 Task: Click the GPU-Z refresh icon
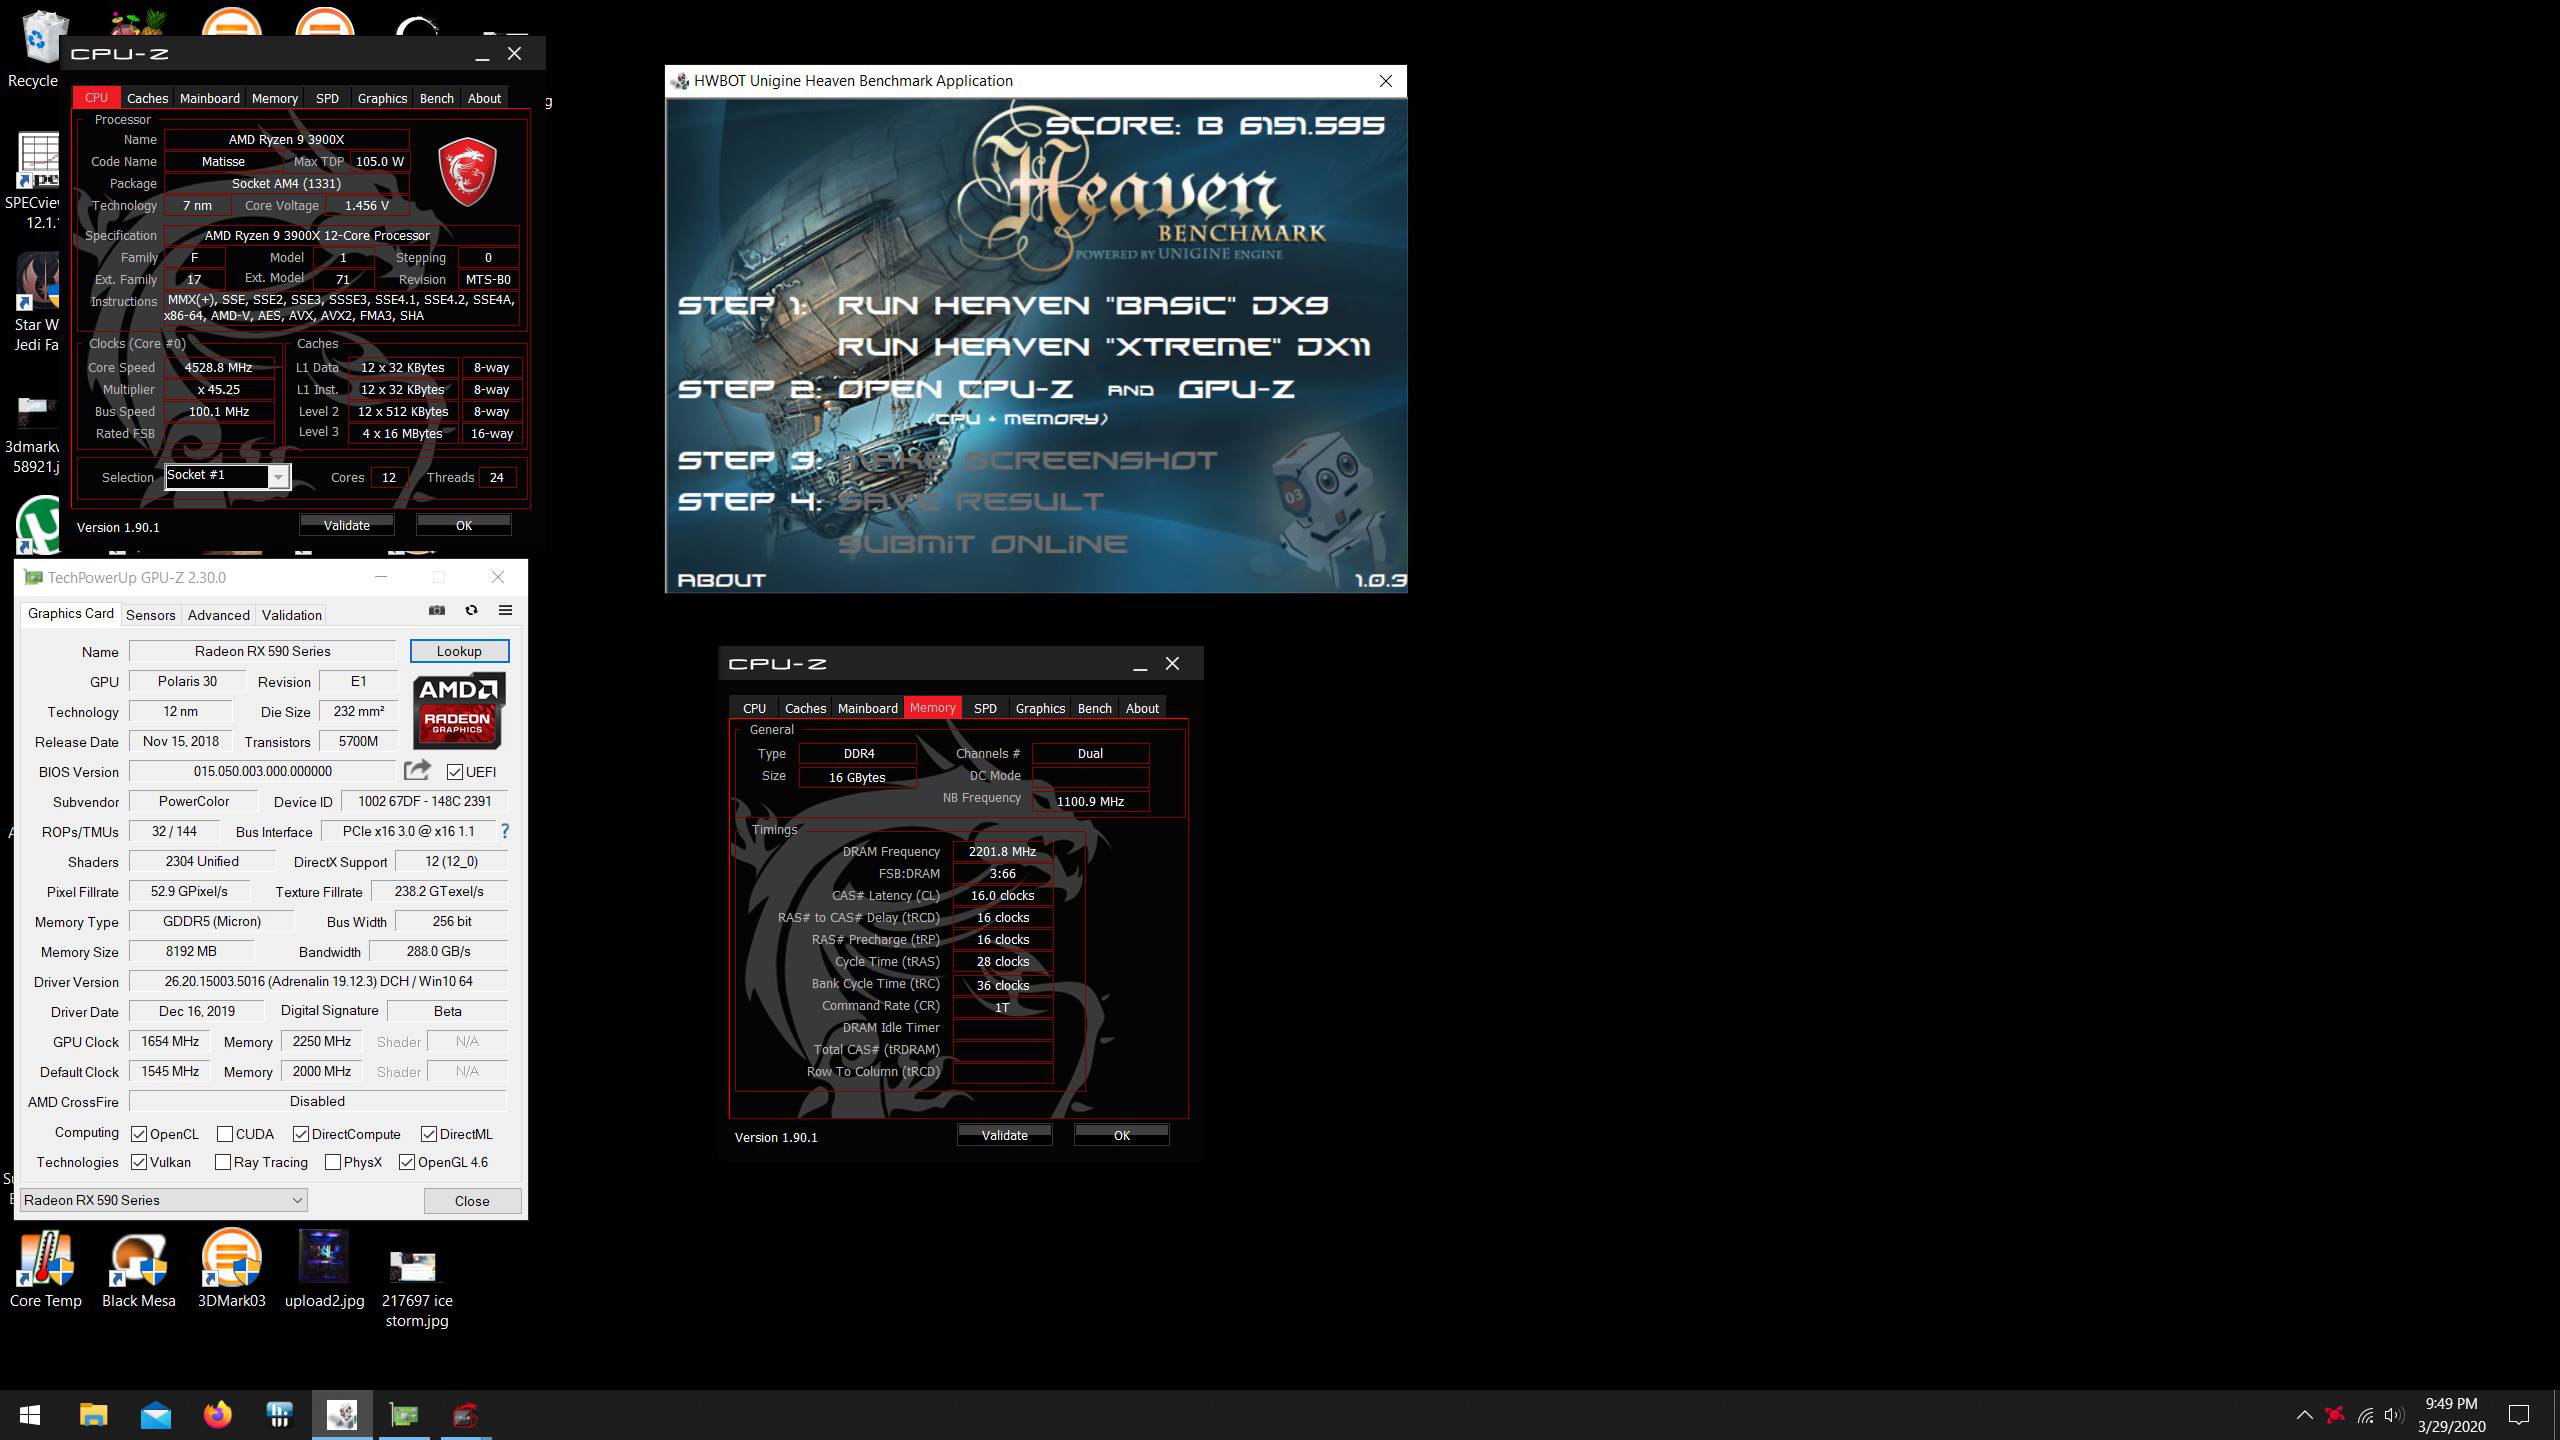(x=471, y=610)
